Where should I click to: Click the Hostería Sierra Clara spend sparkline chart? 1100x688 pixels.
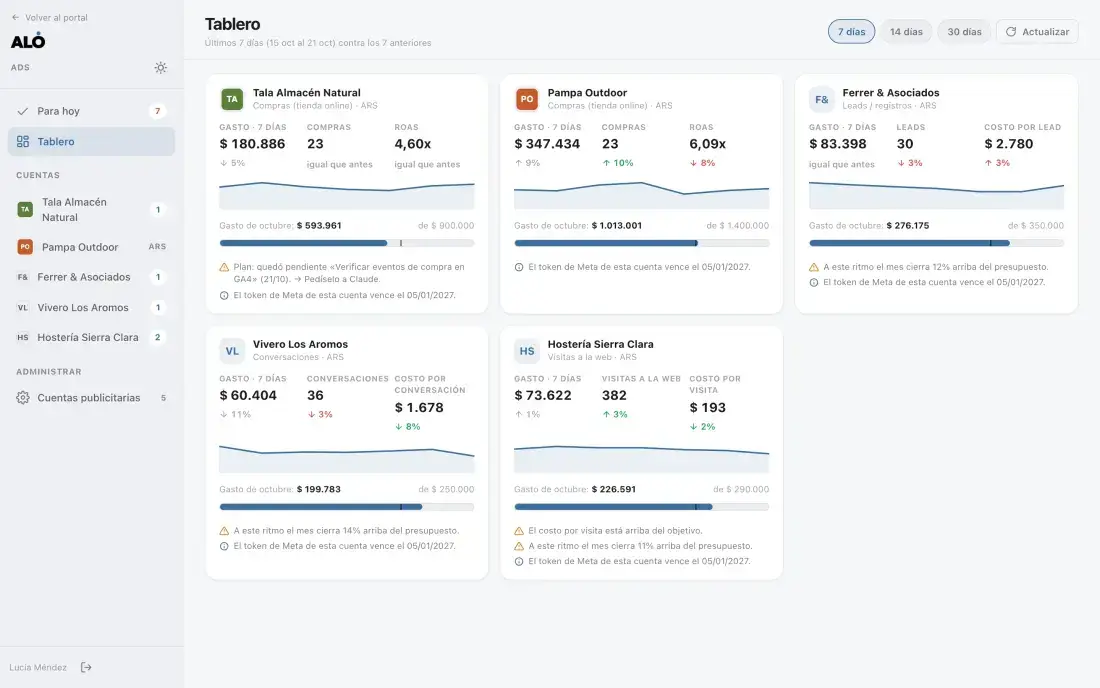coord(641,458)
